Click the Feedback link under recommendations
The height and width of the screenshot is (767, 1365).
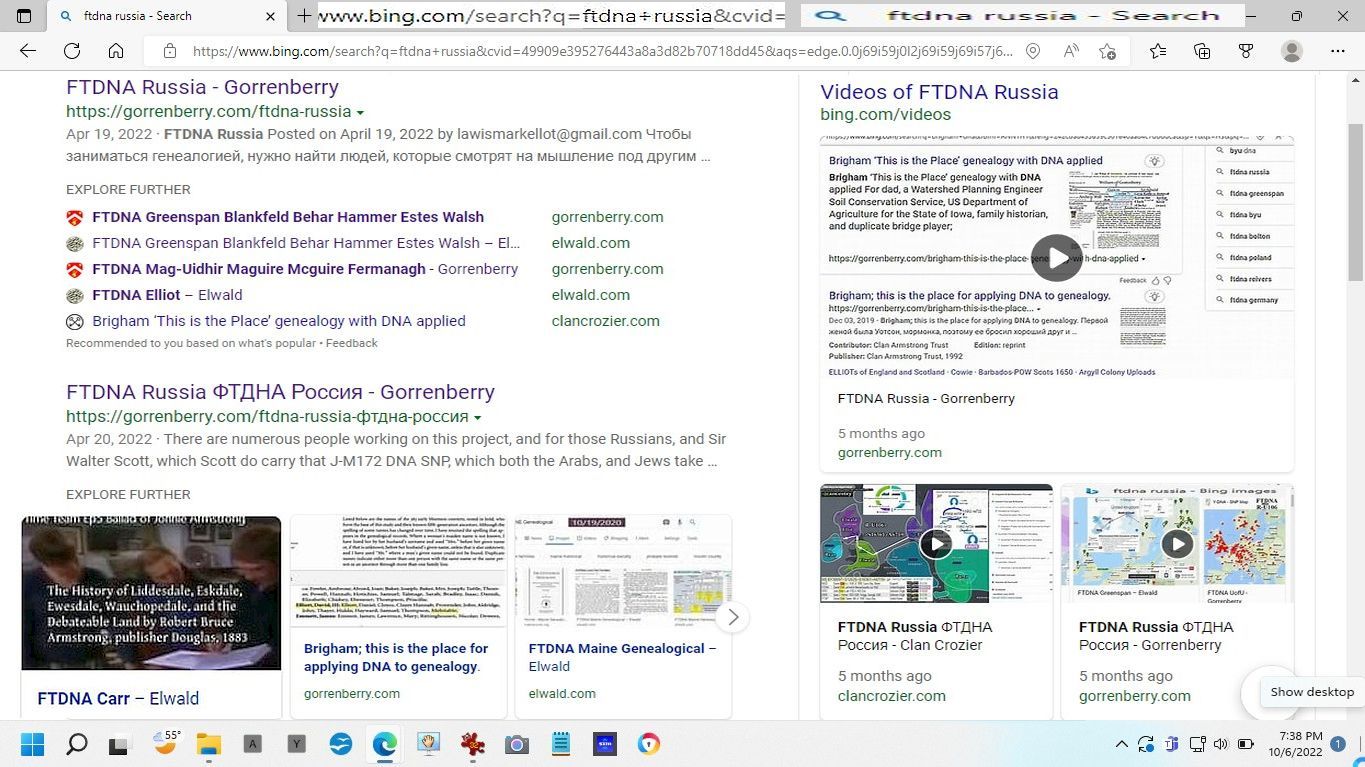tap(351, 343)
